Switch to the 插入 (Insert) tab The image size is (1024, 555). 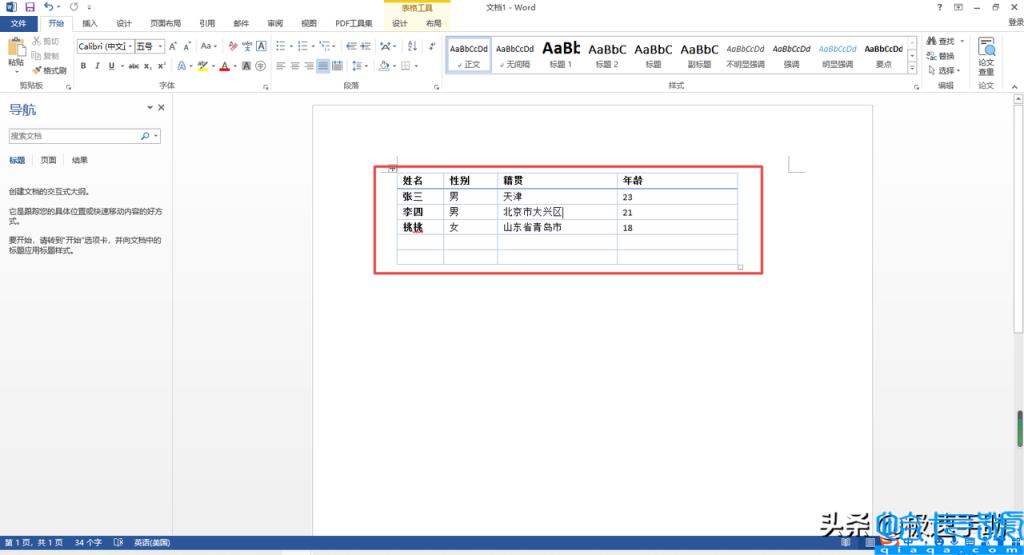coord(90,24)
